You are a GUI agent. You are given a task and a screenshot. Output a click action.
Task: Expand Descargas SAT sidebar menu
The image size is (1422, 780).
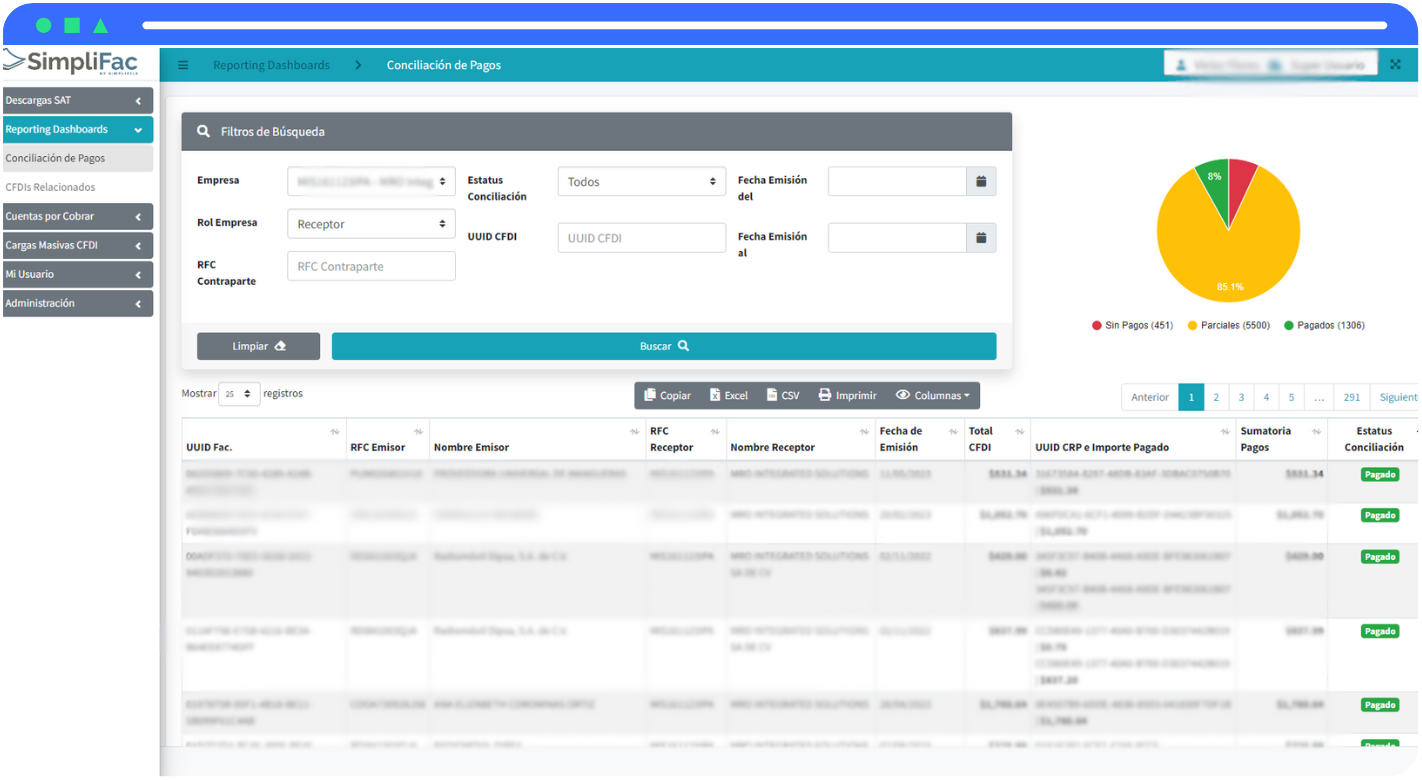[x=77, y=100]
